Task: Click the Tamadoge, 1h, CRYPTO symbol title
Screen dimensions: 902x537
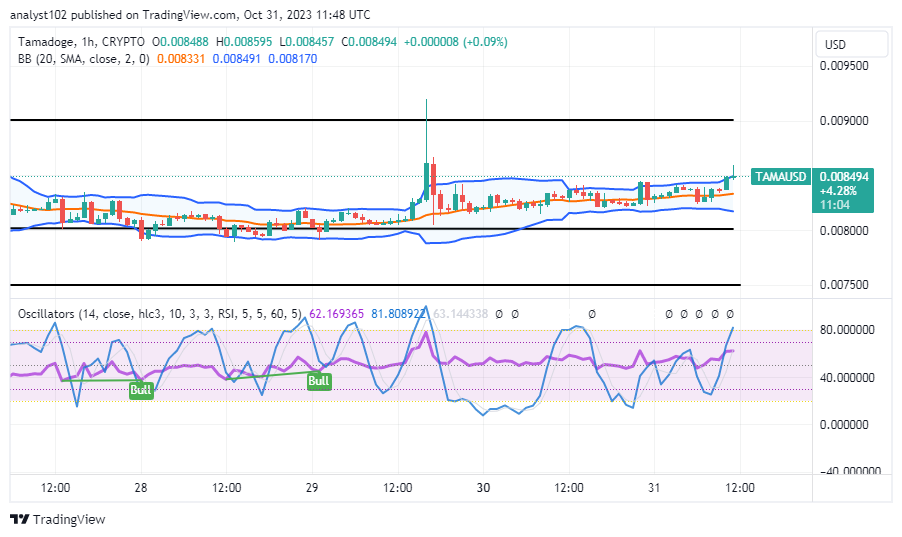Action: pyautogui.click(x=81, y=42)
